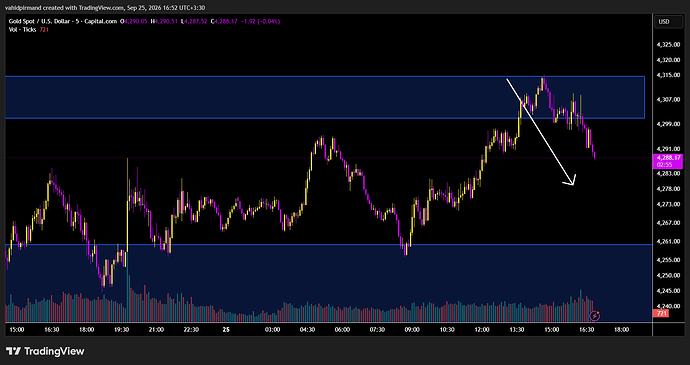Select the Gold Spot / U.S. Dollar symbol title
Viewport: 690px width, 365px height.
(63, 21)
